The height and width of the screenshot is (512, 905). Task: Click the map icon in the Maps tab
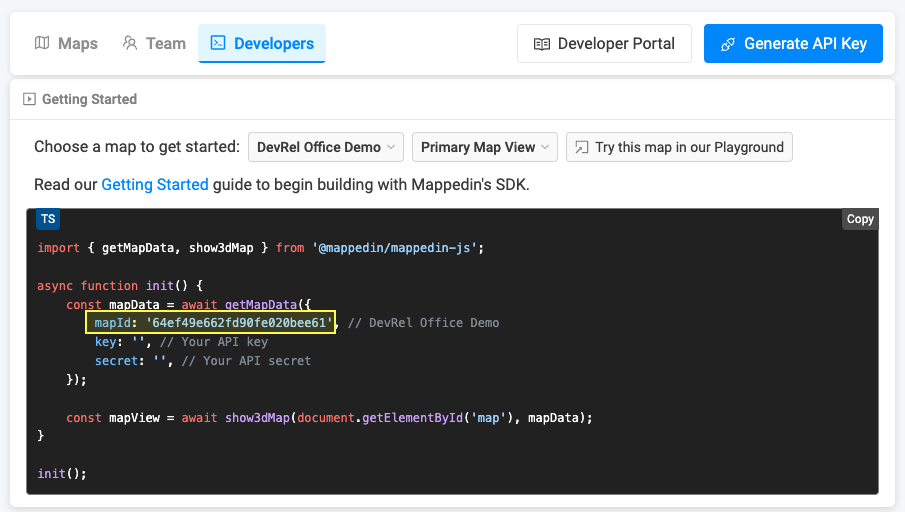pos(42,43)
